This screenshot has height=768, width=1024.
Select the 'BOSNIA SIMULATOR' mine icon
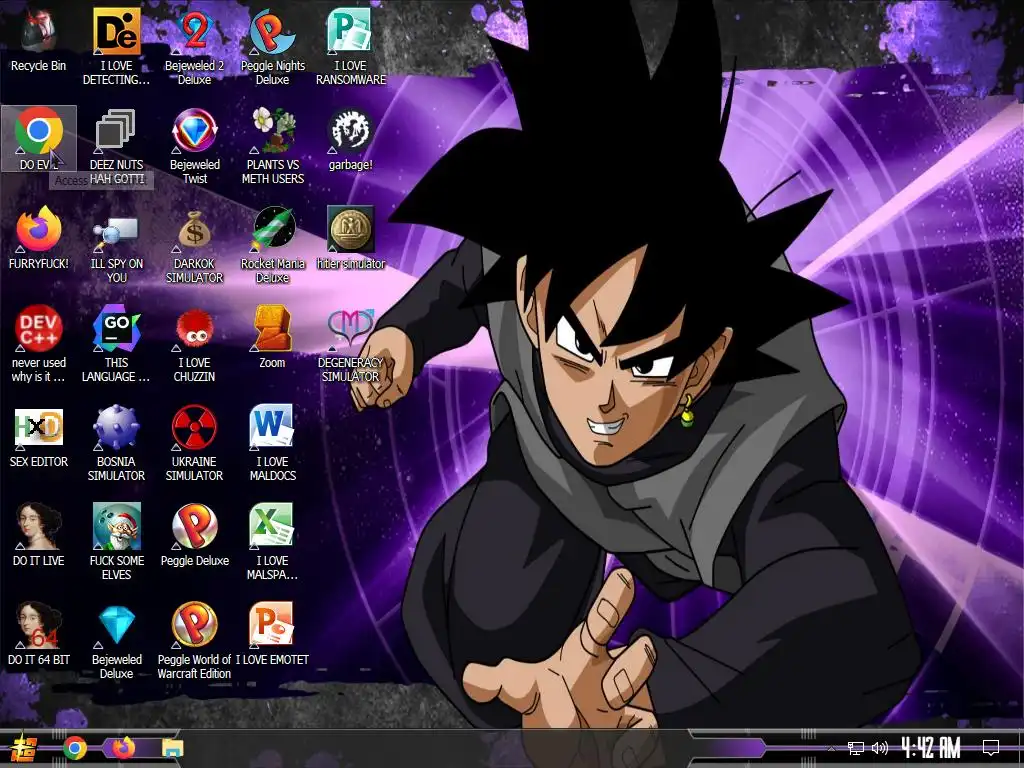[x=116, y=444]
